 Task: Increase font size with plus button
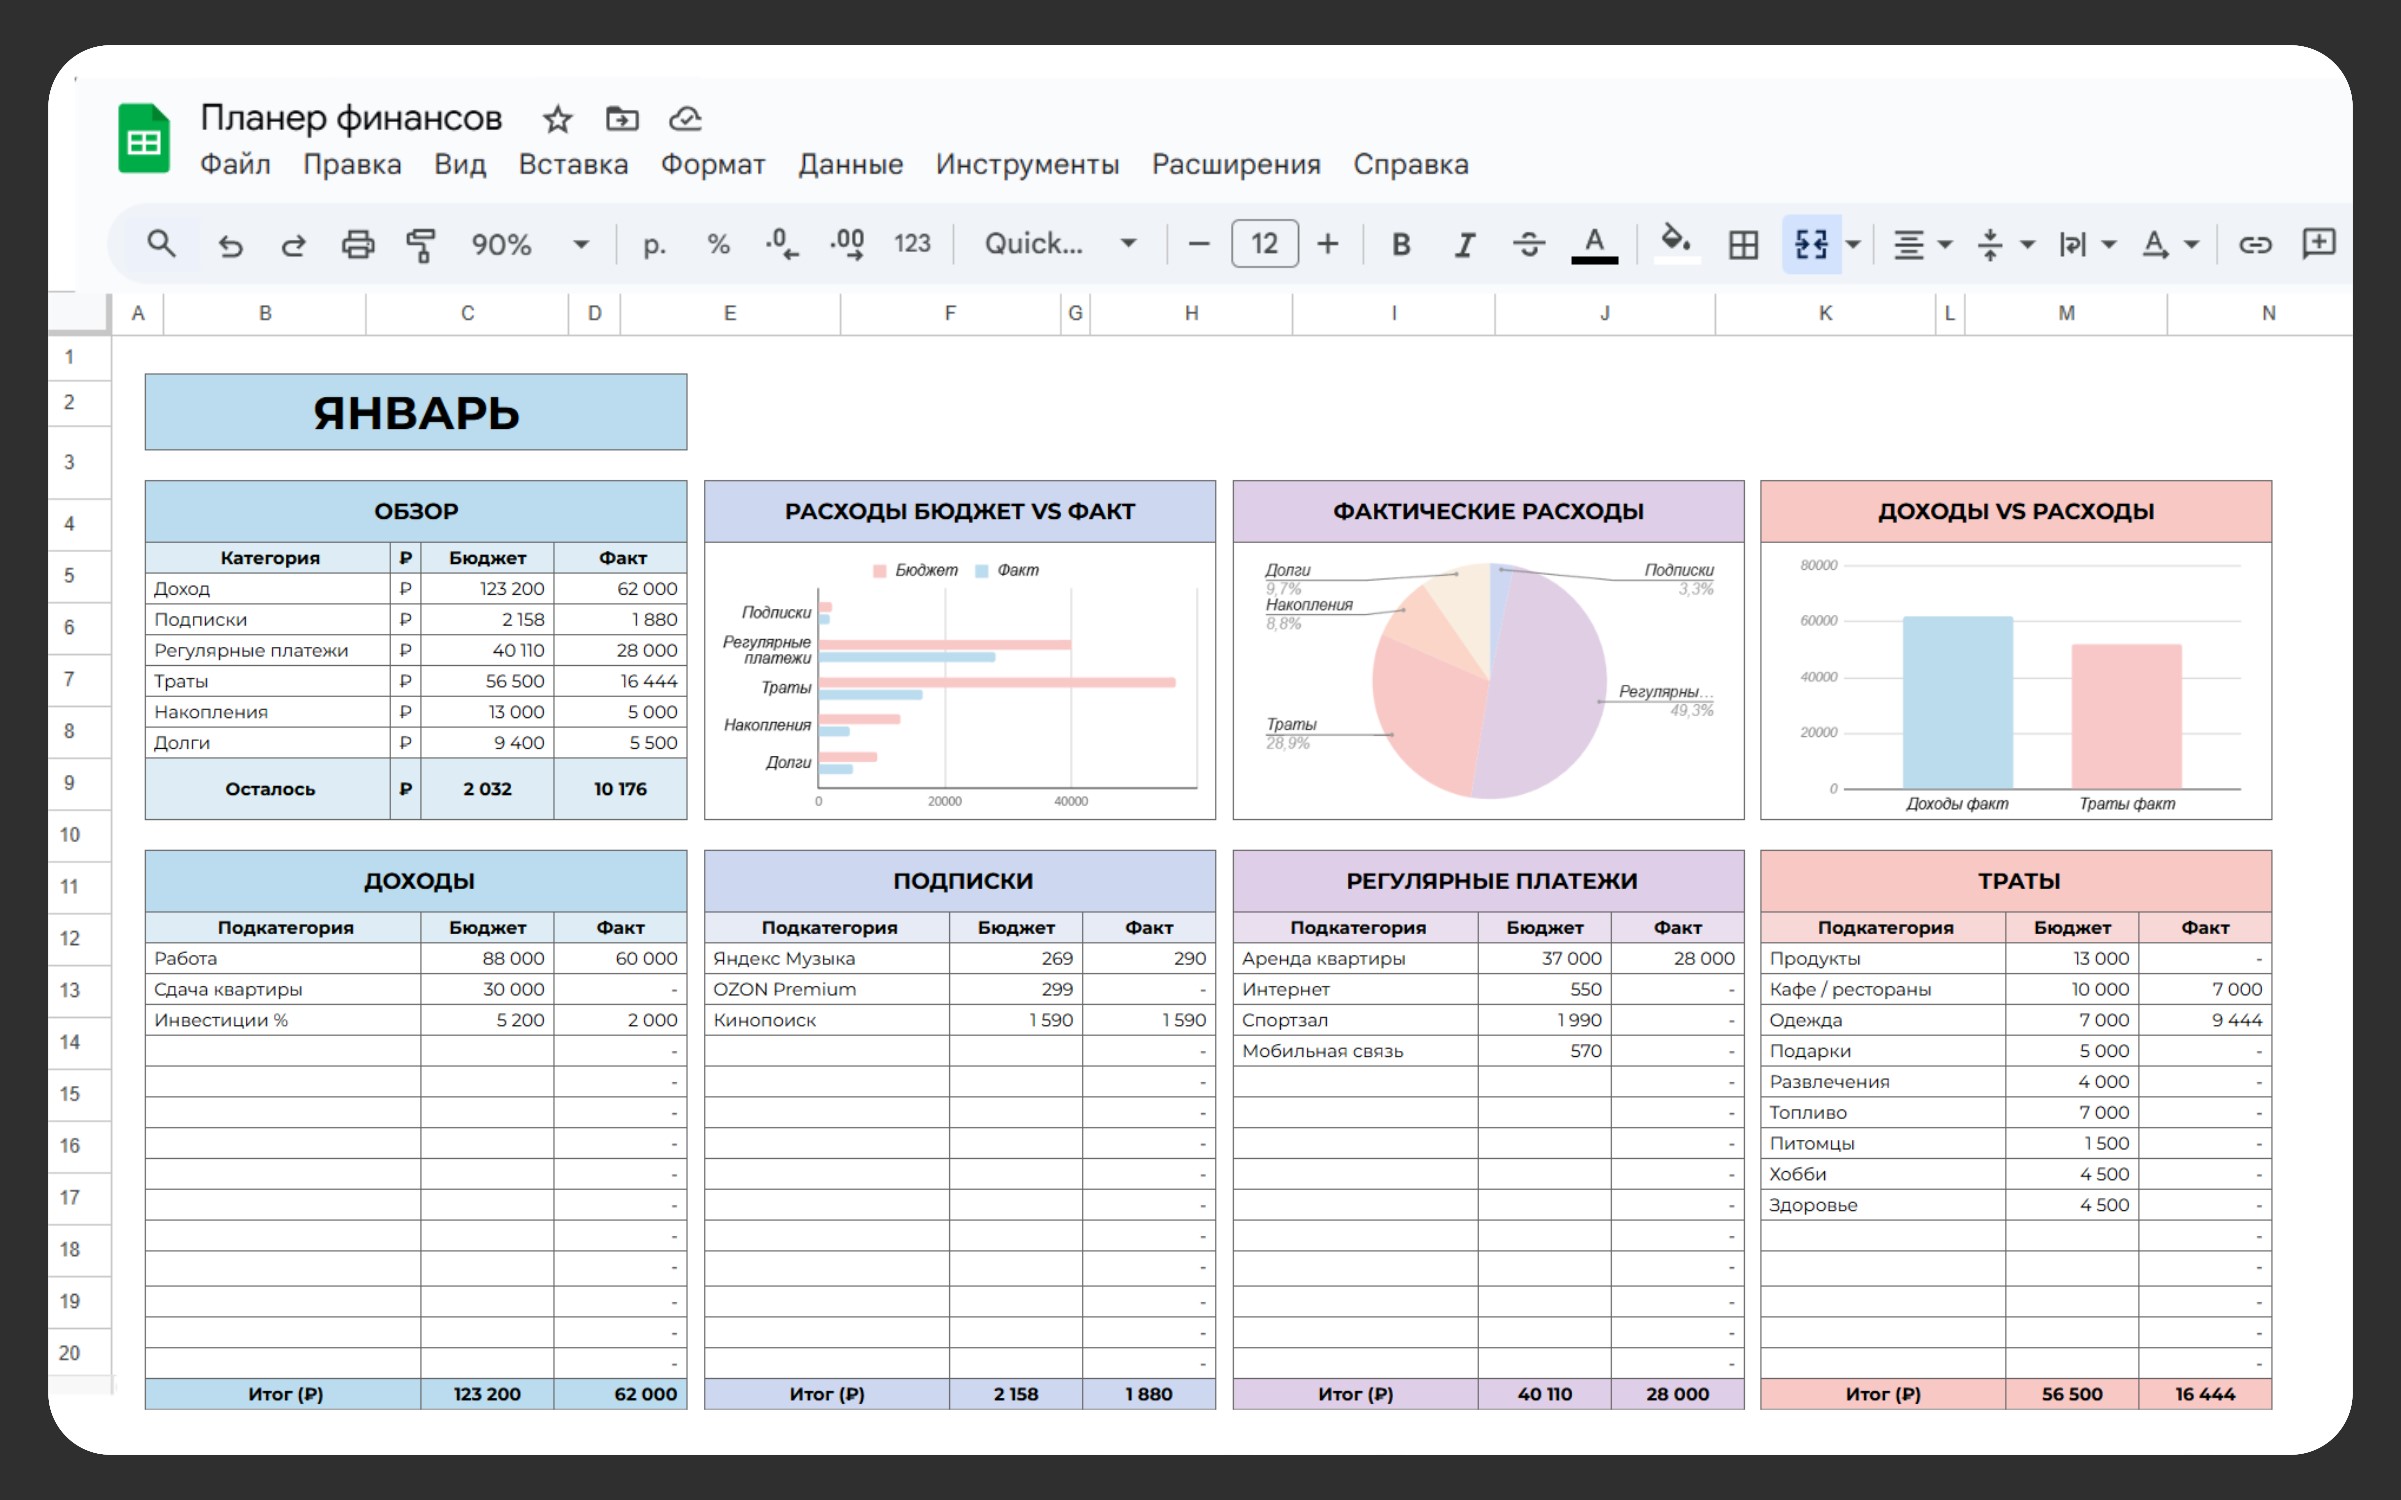[1328, 244]
